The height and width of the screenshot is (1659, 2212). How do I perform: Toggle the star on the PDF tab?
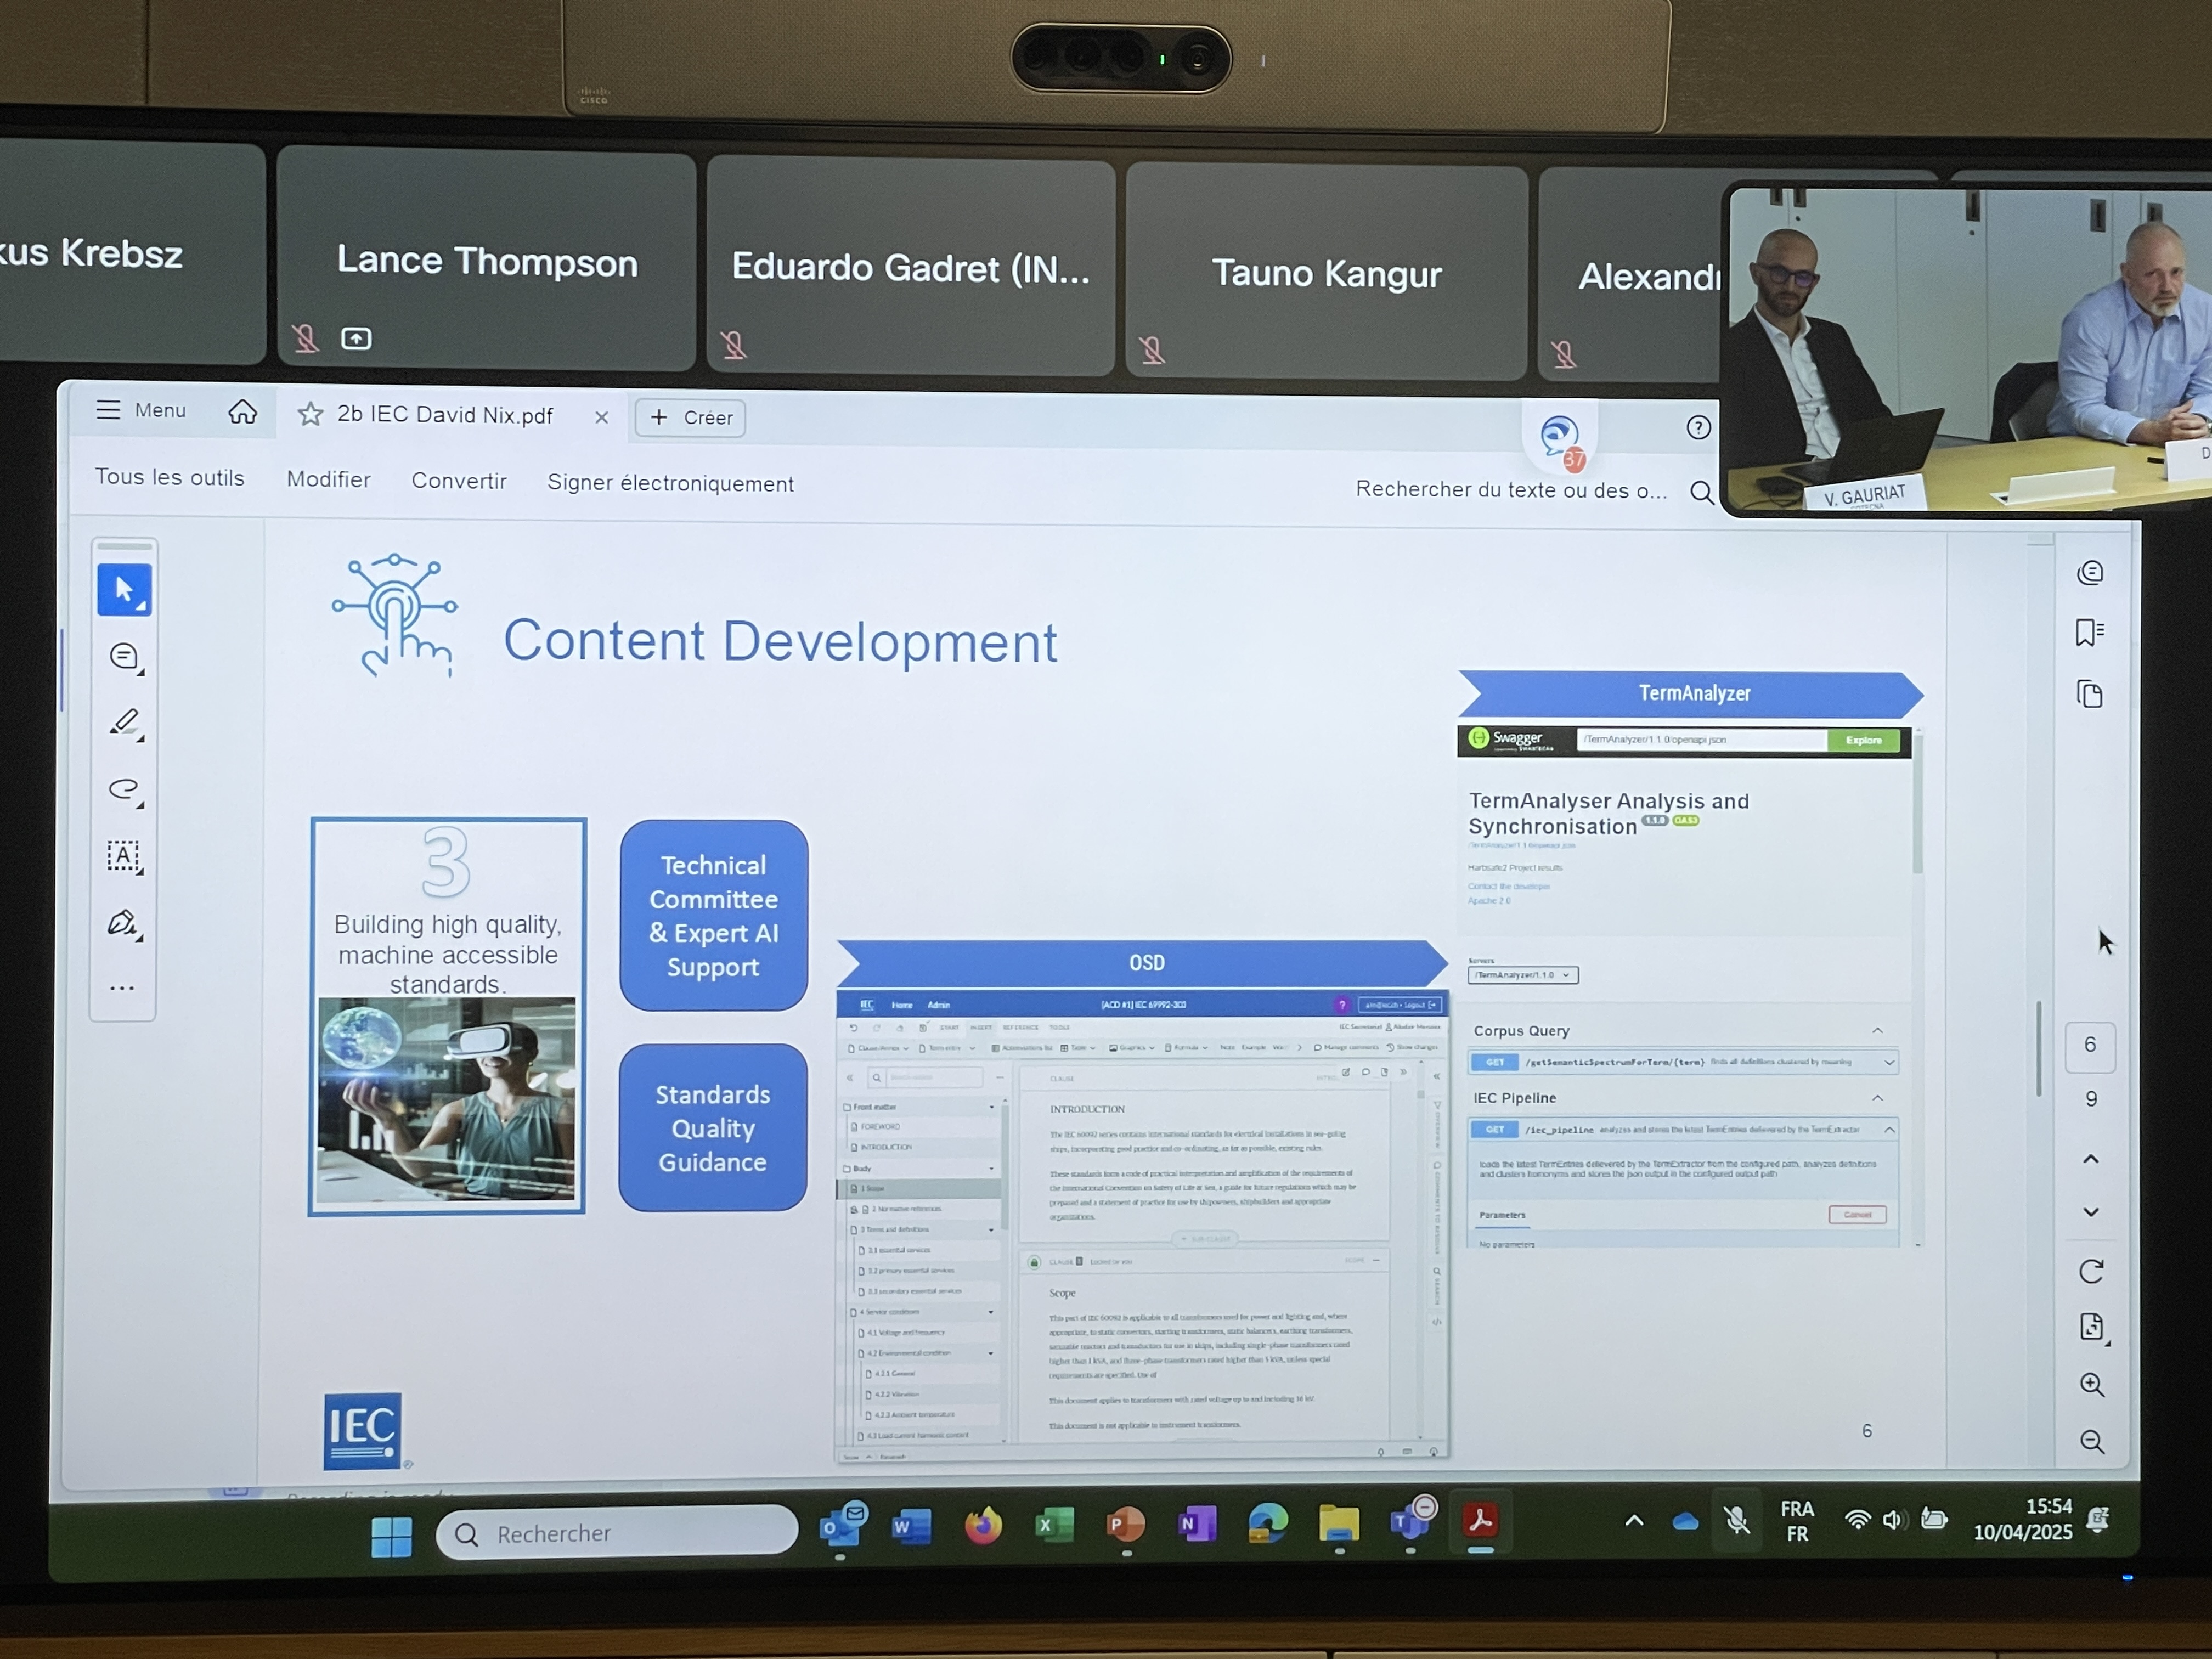(x=310, y=414)
